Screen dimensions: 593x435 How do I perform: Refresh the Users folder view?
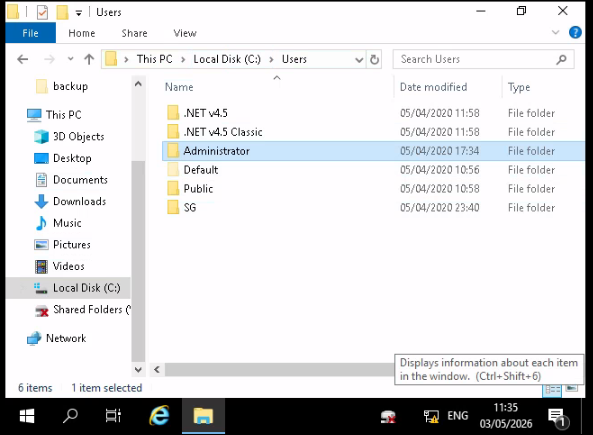pos(374,59)
